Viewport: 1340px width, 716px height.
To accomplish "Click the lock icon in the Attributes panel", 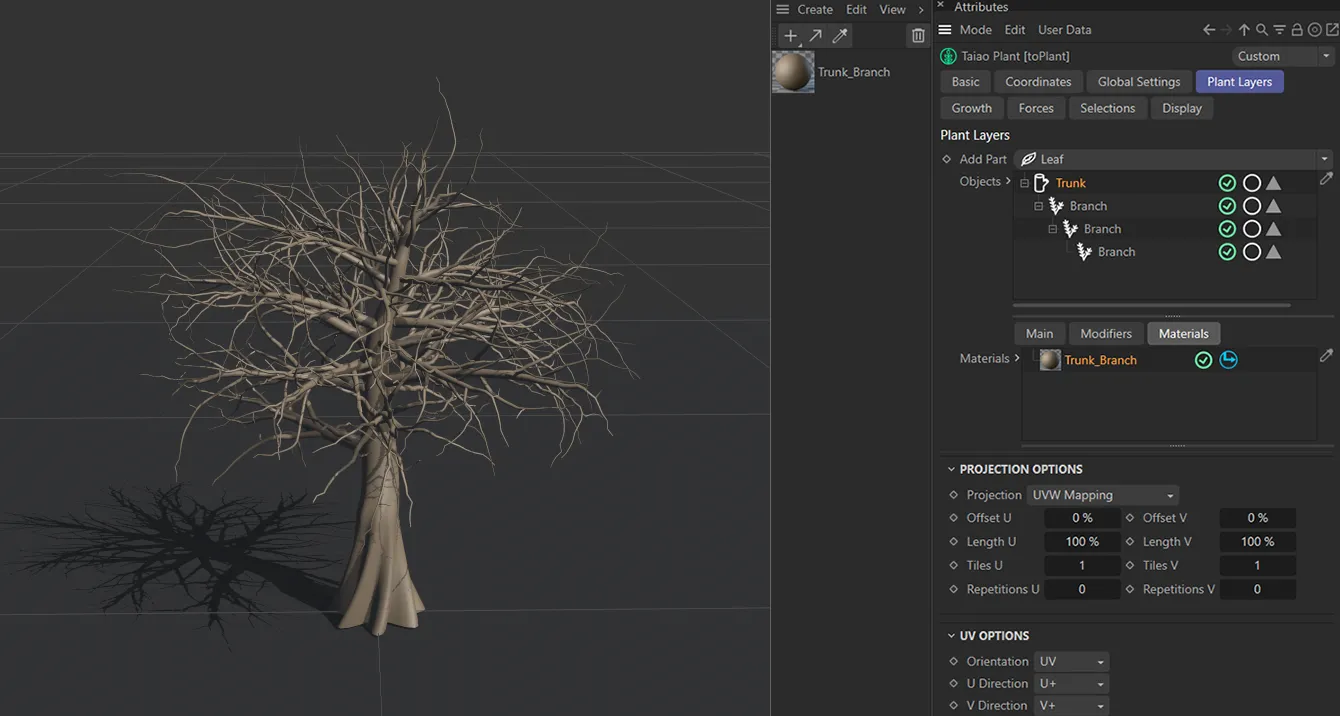I will 1296,29.
